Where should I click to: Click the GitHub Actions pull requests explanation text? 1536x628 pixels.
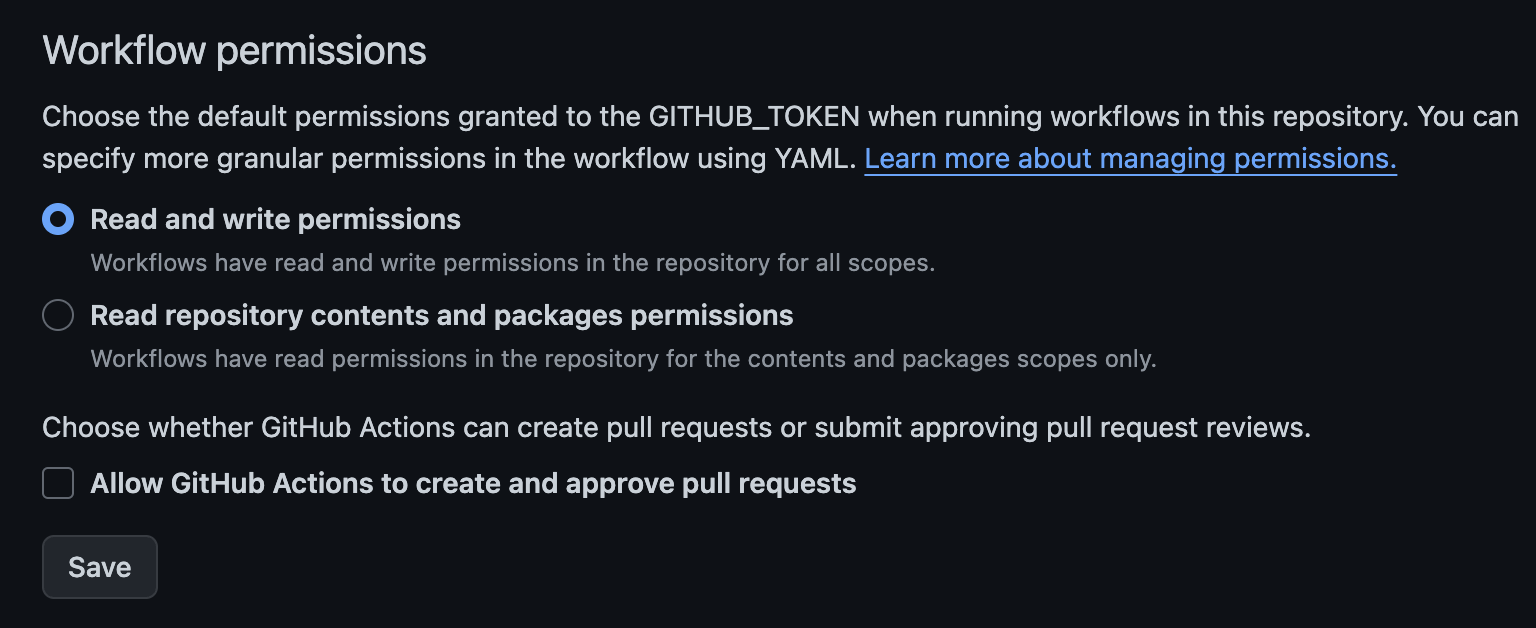[675, 426]
